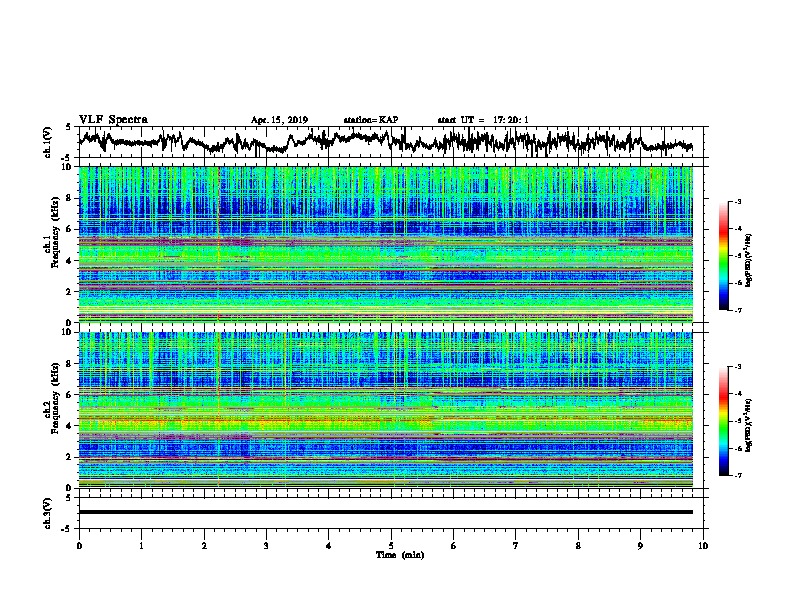Click the '10' kHz tick on ch.1 frequency axis
This screenshot has width=792, height=612.
67,167
